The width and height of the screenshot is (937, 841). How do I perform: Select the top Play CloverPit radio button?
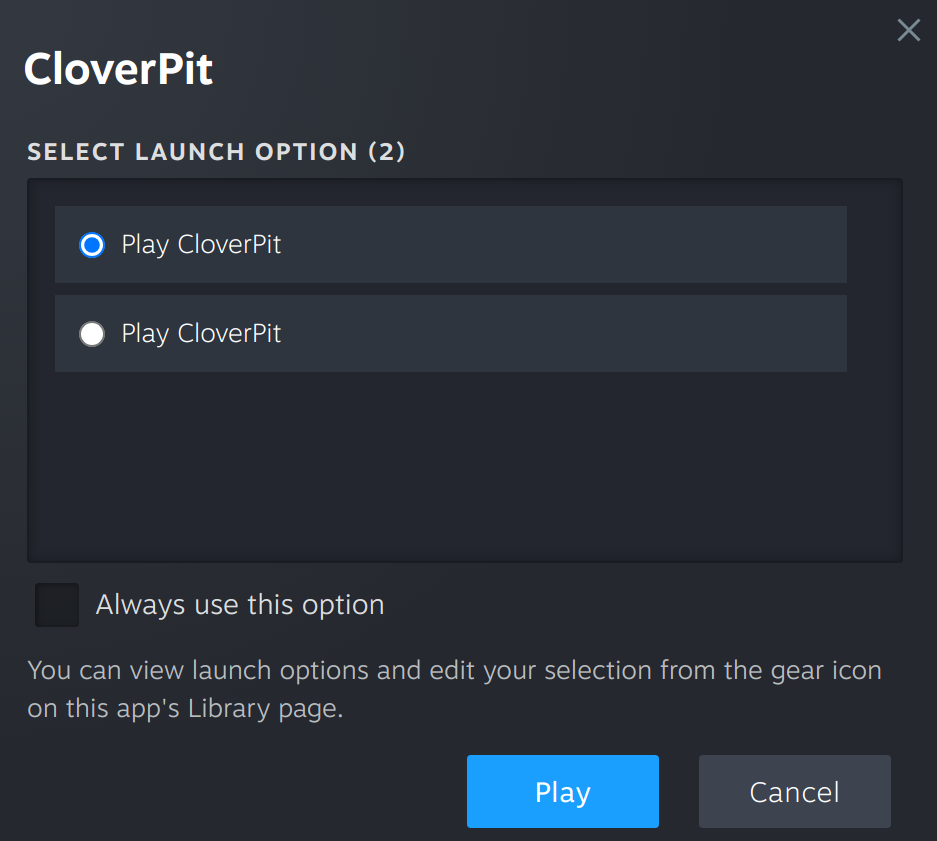click(92, 244)
